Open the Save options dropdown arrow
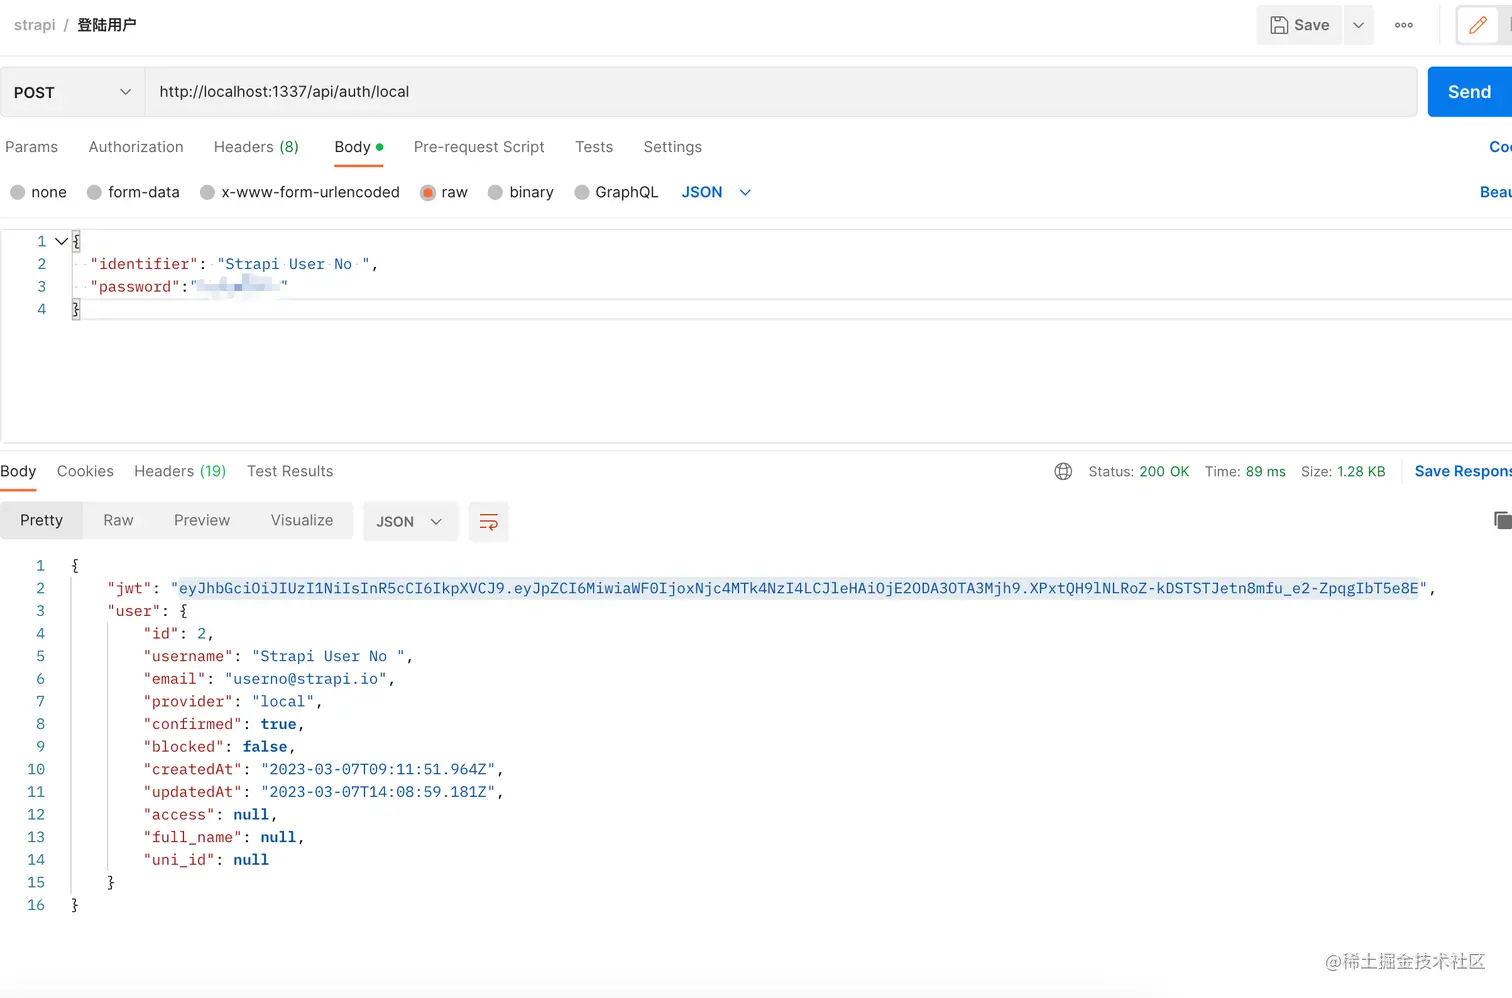 click(x=1358, y=25)
